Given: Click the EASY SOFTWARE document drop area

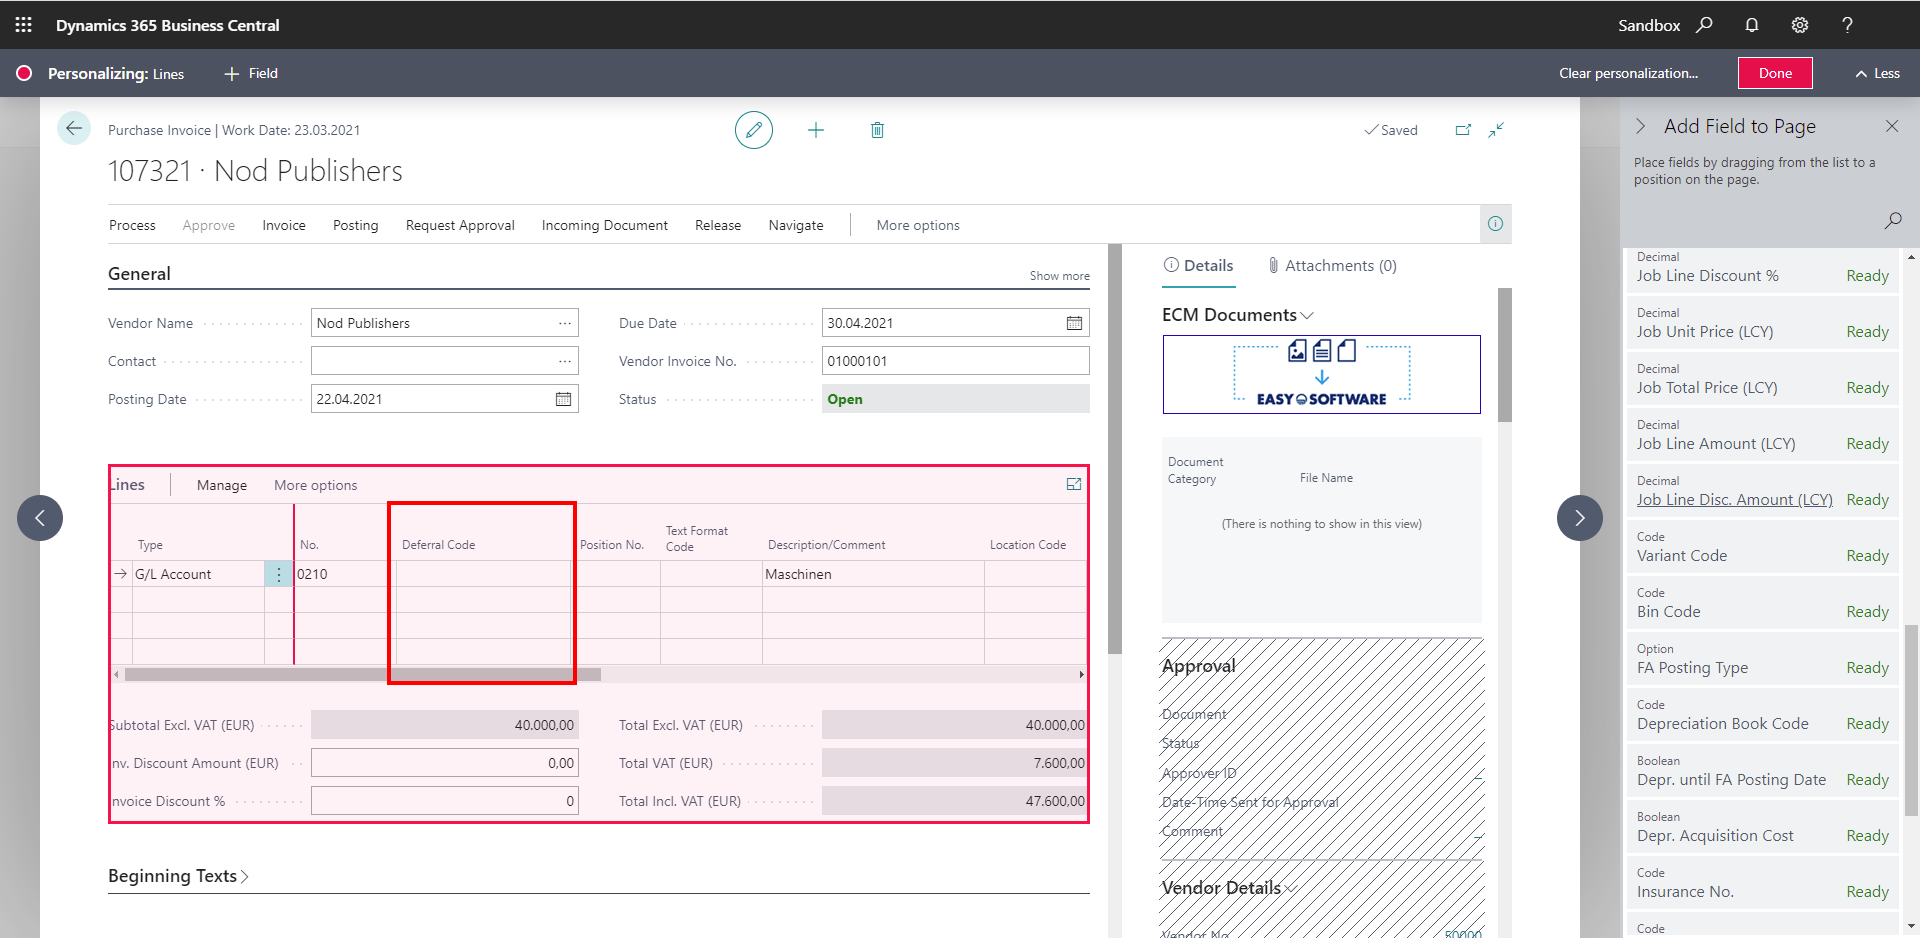Looking at the screenshot, I should (x=1321, y=374).
